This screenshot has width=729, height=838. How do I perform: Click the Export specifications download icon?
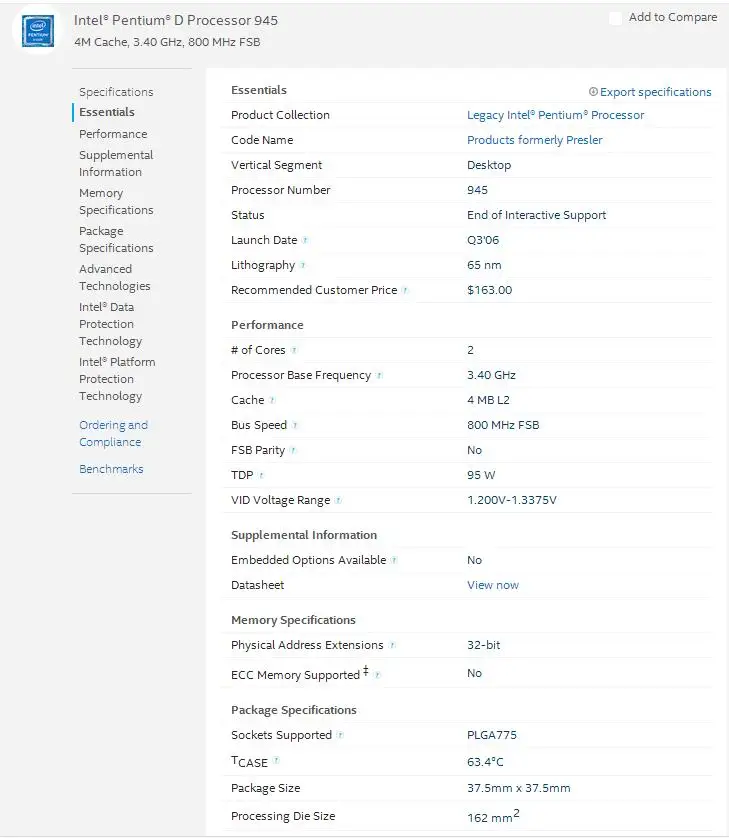click(593, 91)
